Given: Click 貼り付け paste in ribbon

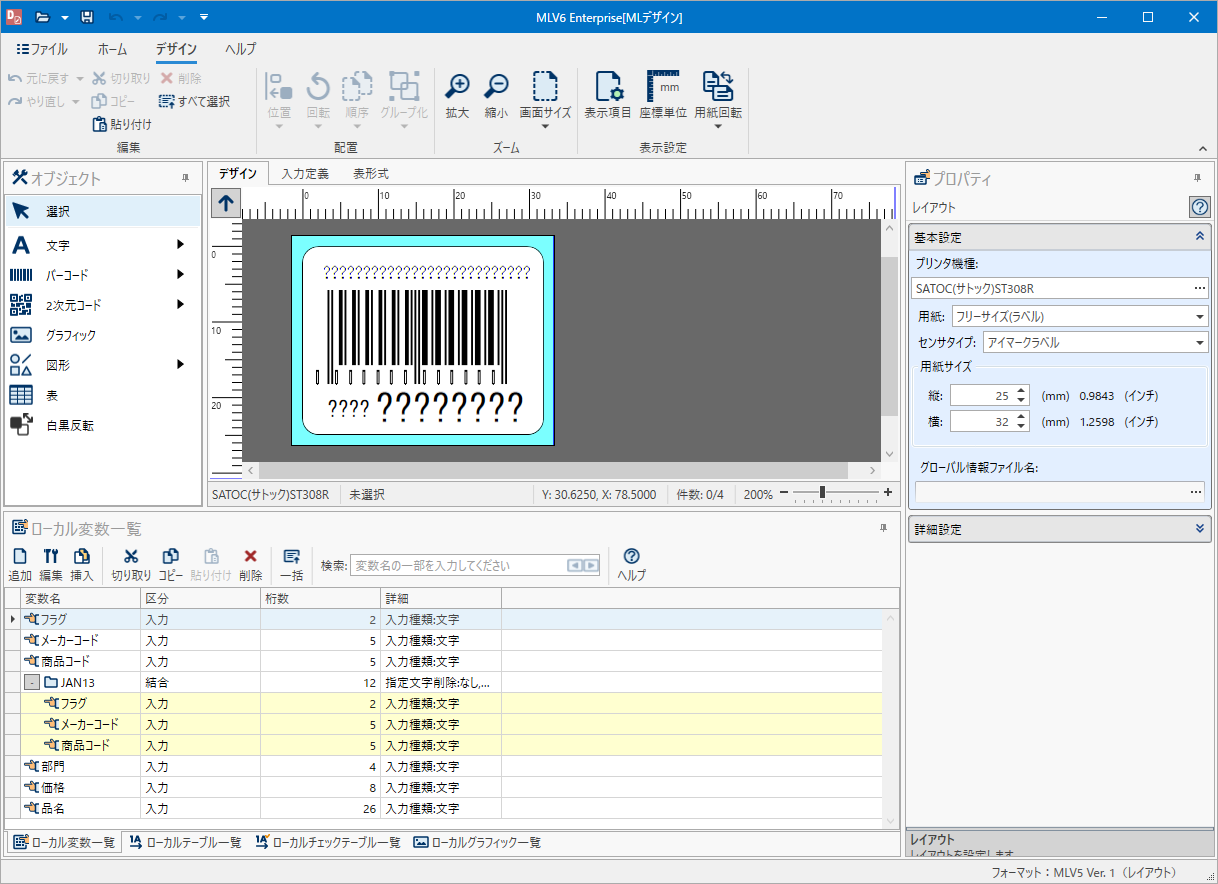Looking at the screenshot, I should click(122, 125).
